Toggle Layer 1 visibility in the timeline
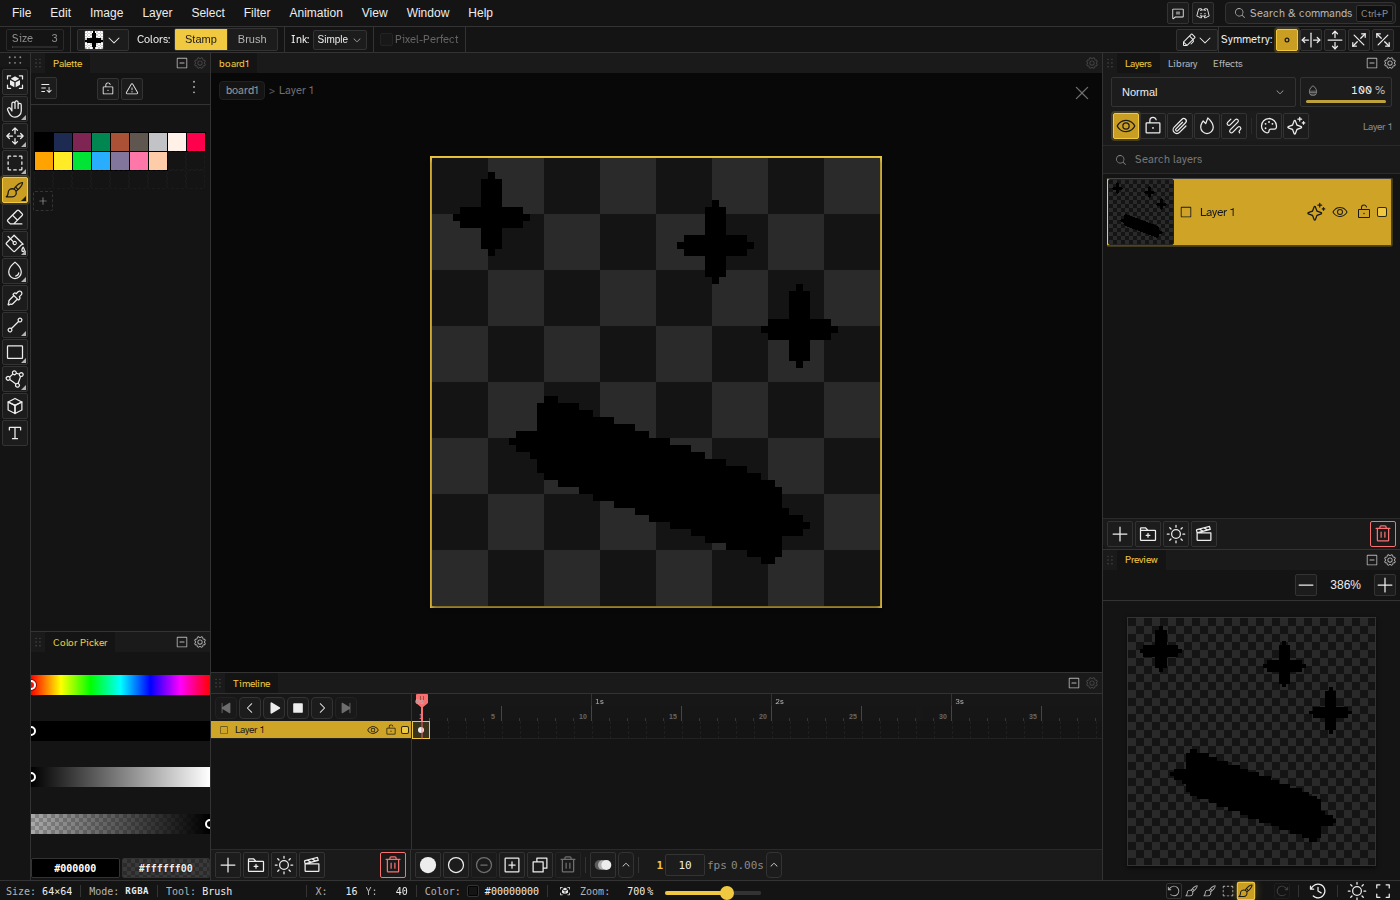Screen dimensions: 1400x900 373,730
